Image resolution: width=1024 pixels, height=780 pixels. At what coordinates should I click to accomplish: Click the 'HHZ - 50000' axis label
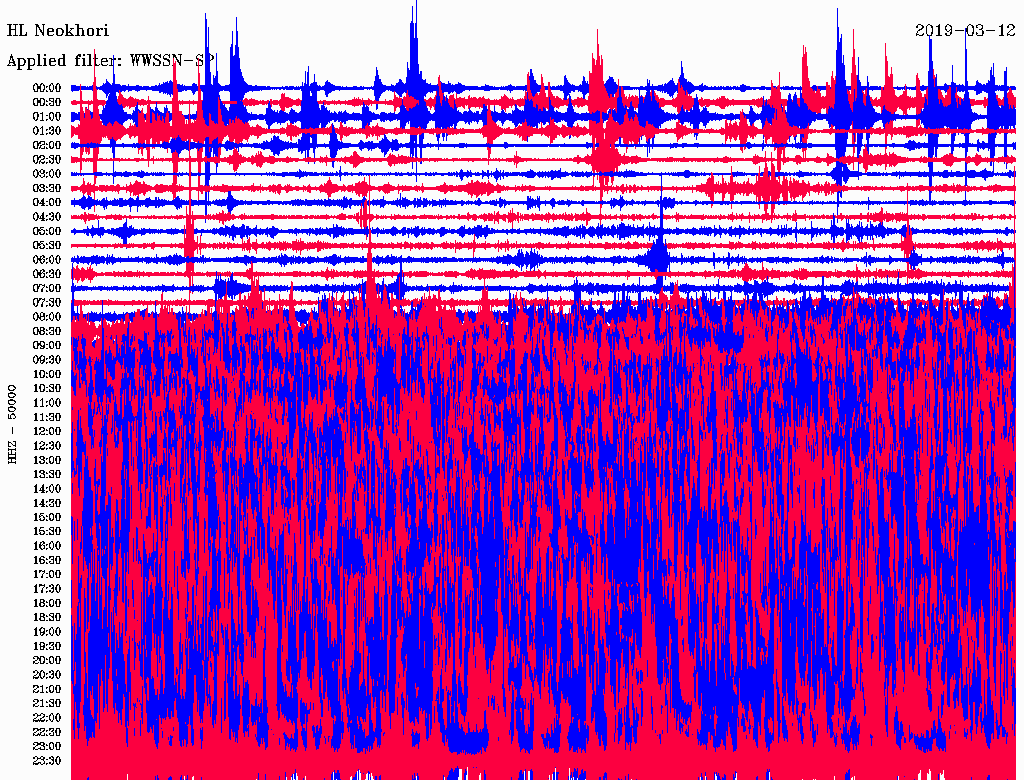(12, 424)
